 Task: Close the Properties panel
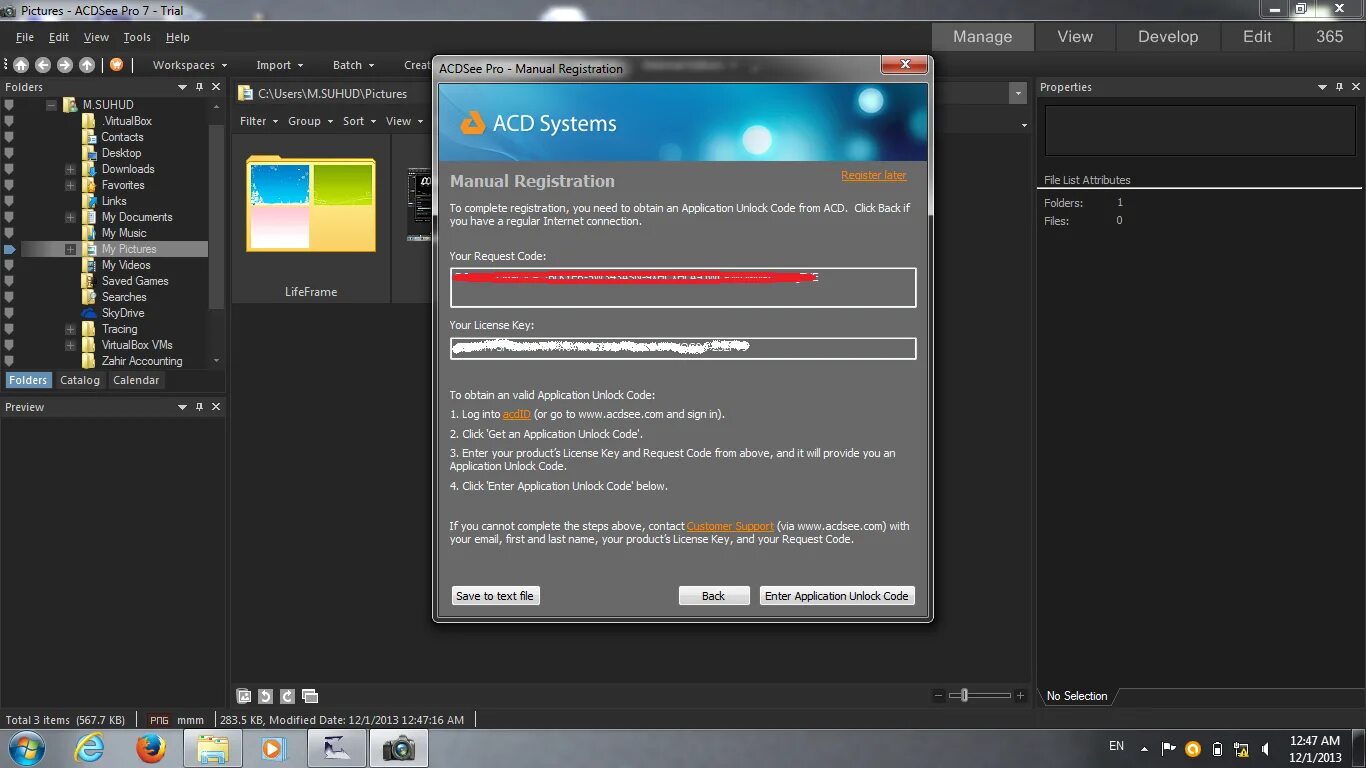tap(1356, 87)
